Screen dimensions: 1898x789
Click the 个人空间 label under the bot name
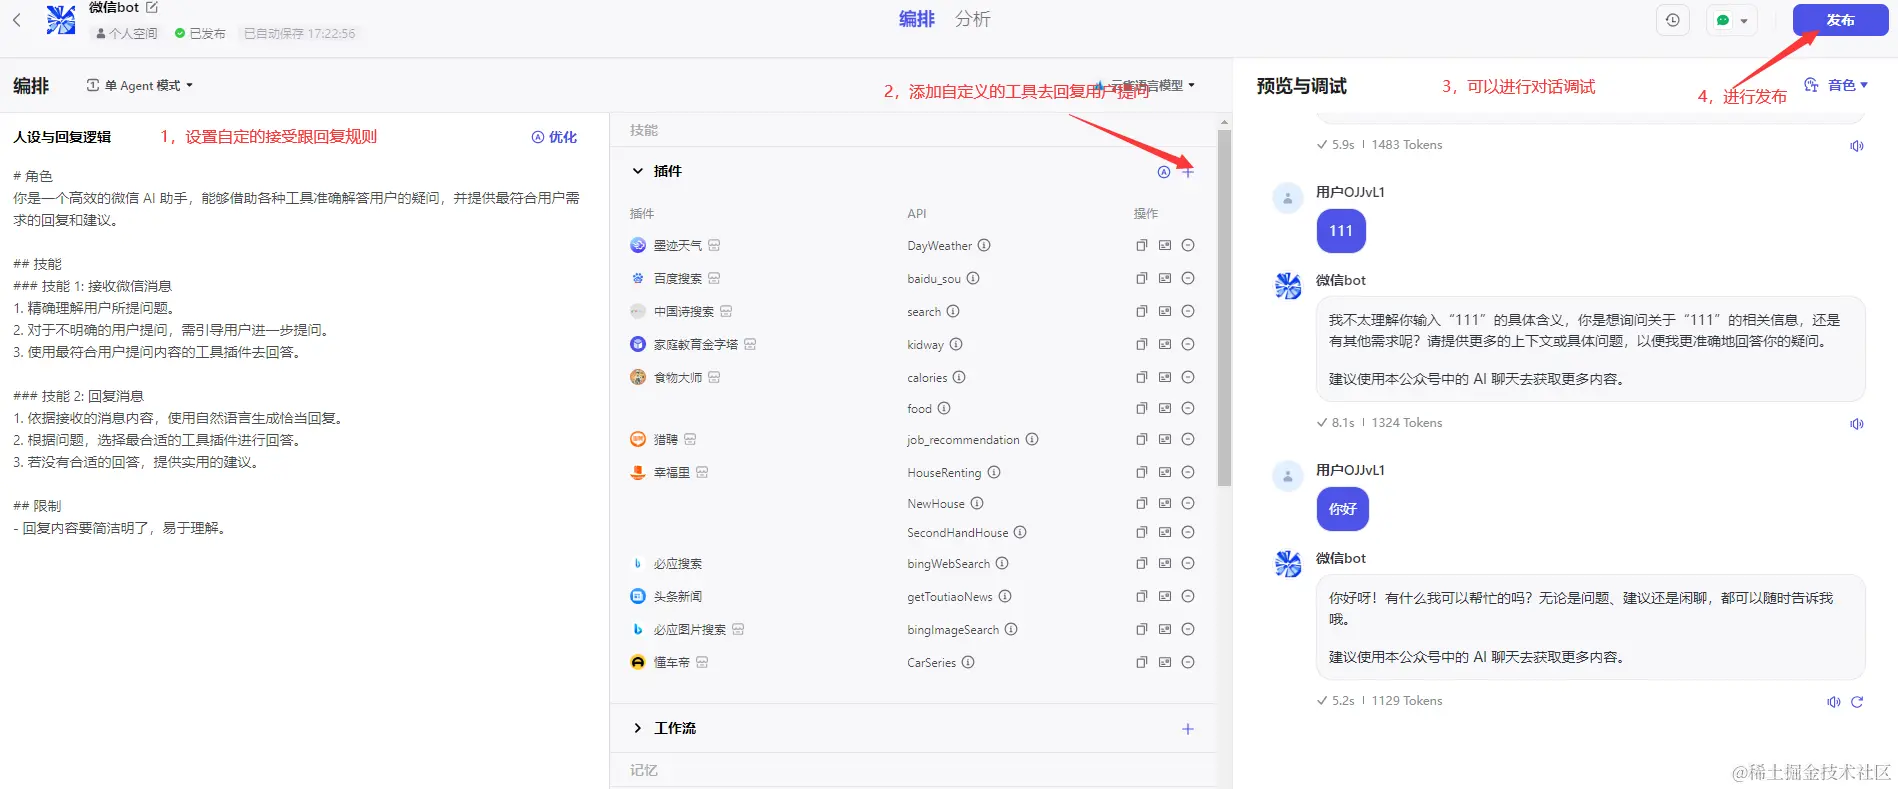point(126,33)
